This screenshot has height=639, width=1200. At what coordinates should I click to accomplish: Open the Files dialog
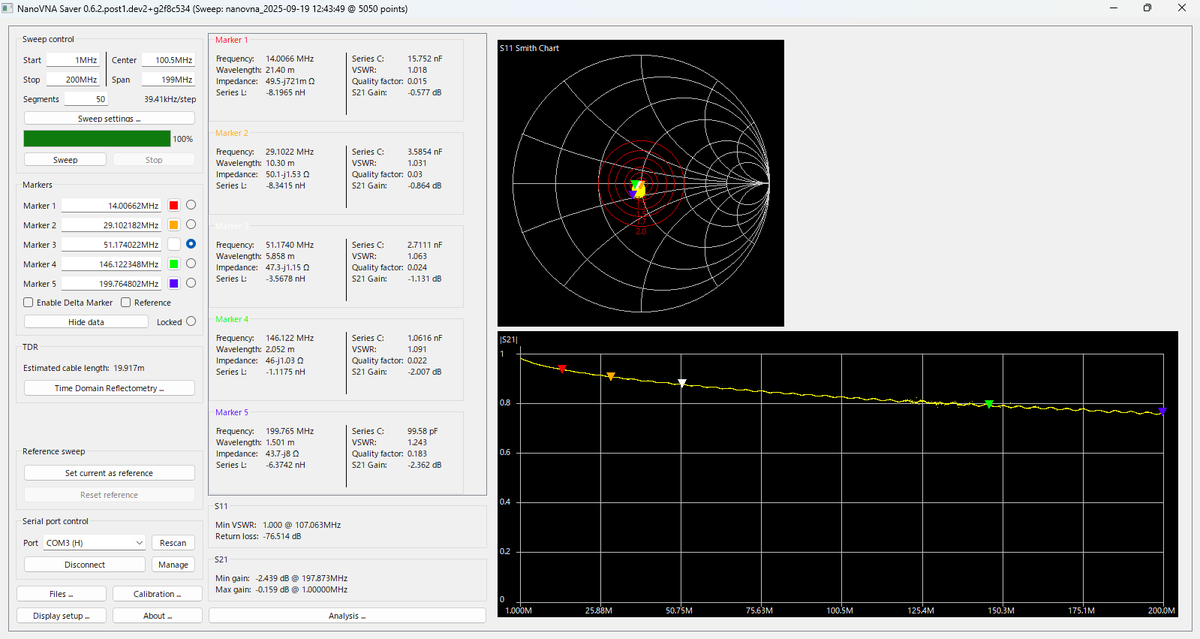[61, 594]
